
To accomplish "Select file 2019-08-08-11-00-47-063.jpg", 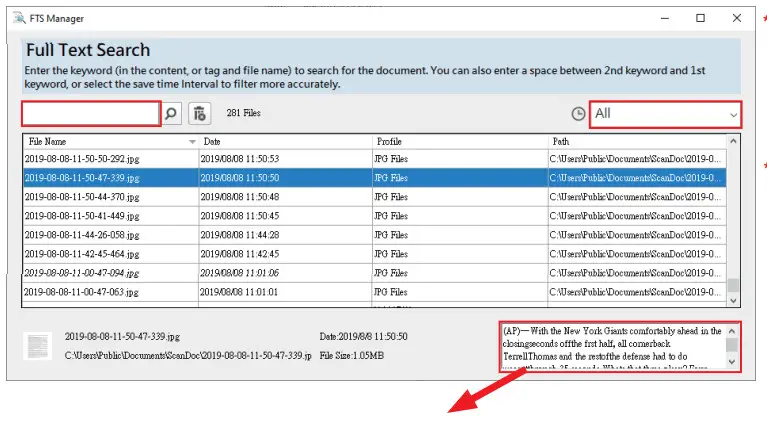I will click(82, 292).
